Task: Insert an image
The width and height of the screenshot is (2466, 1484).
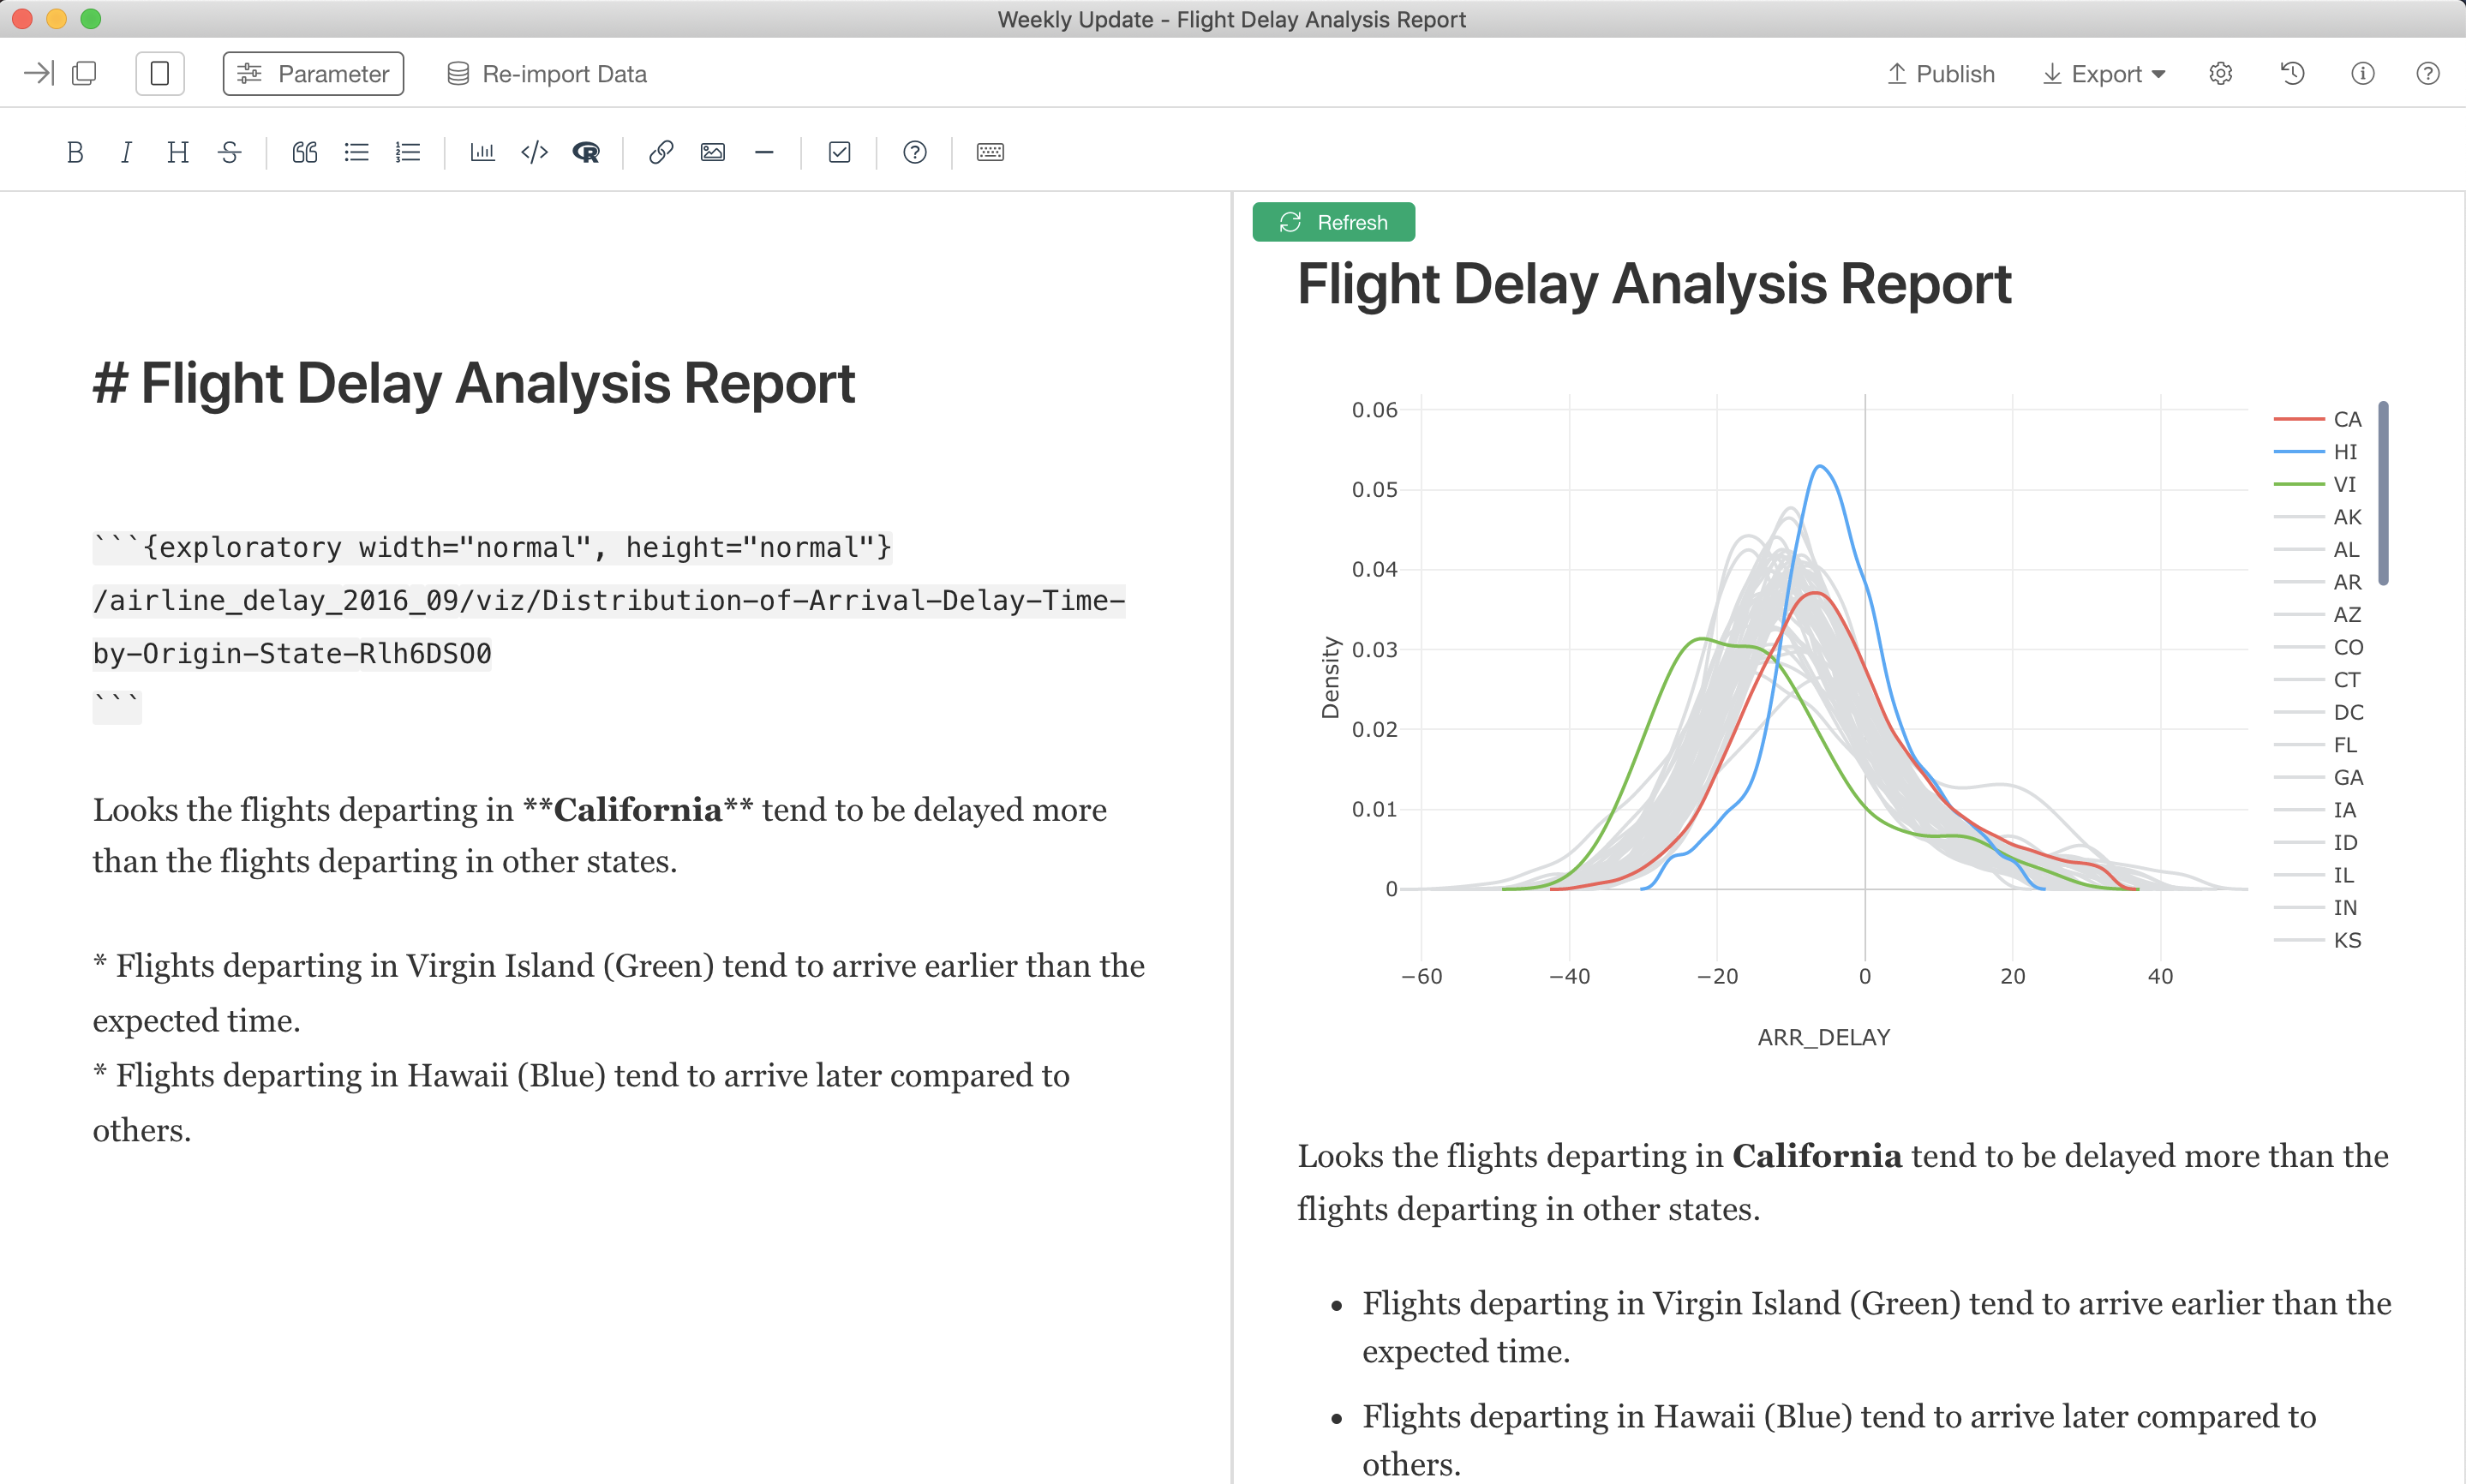Action: 712,152
